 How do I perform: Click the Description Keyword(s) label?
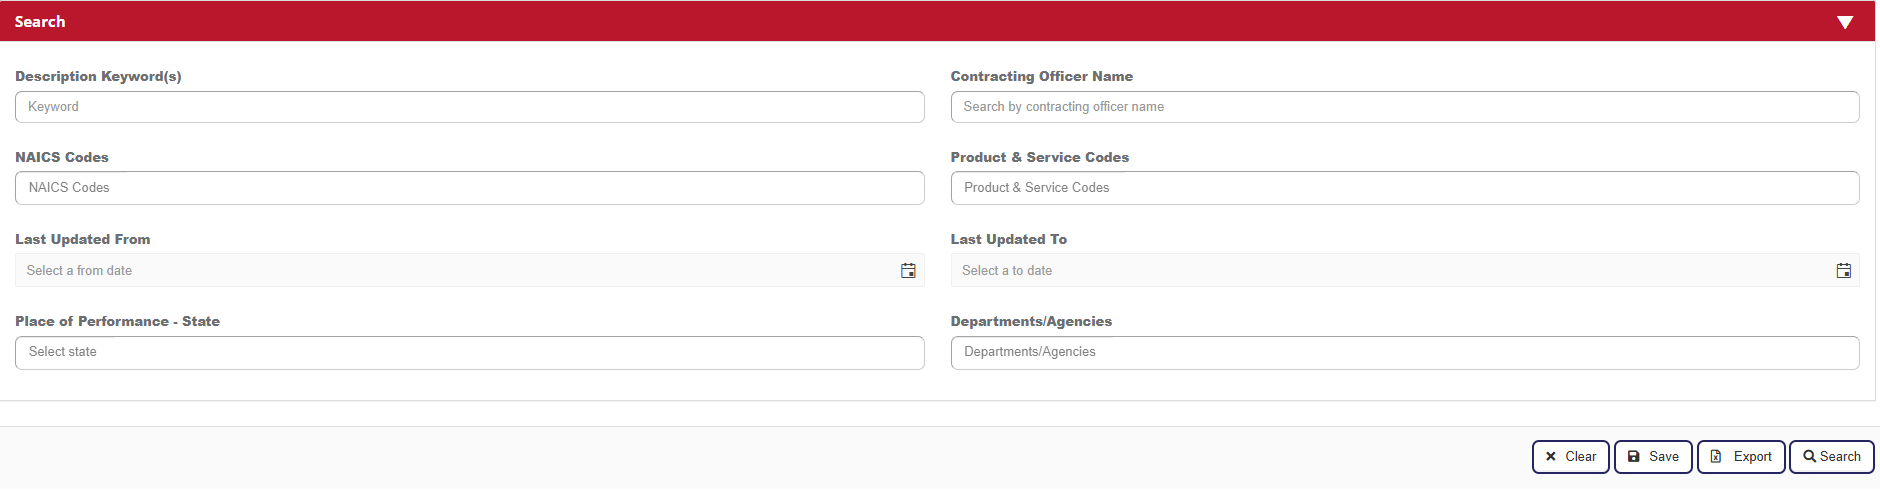click(x=98, y=77)
